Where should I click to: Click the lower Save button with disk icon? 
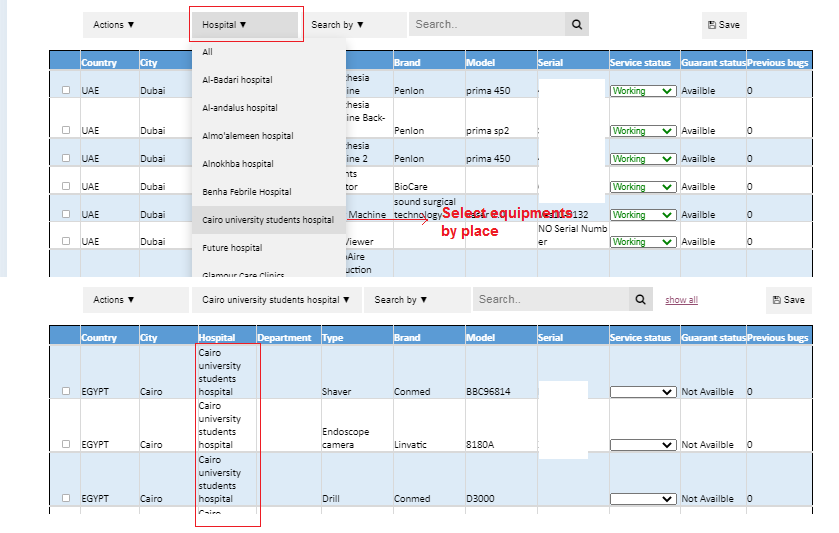(788, 300)
